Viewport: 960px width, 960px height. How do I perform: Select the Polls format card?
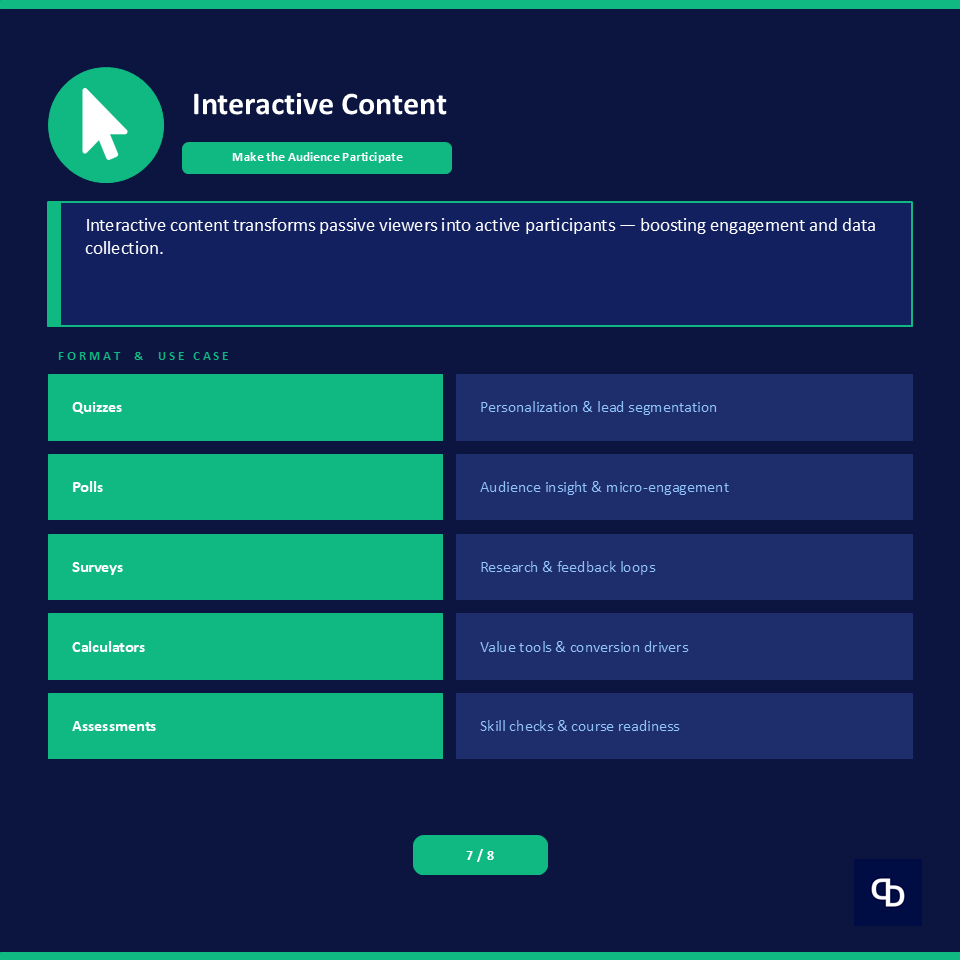(245, 487)
